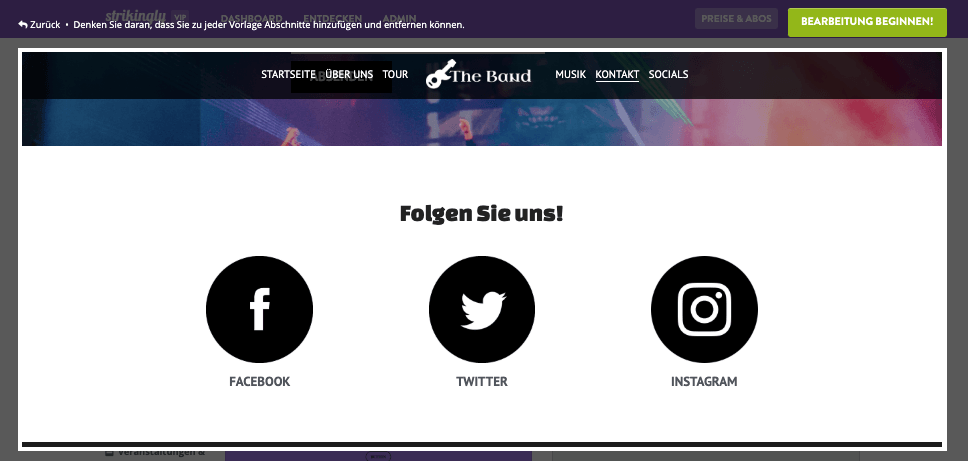
Task: Select Socials in template navigation
Action: (668, 74)
